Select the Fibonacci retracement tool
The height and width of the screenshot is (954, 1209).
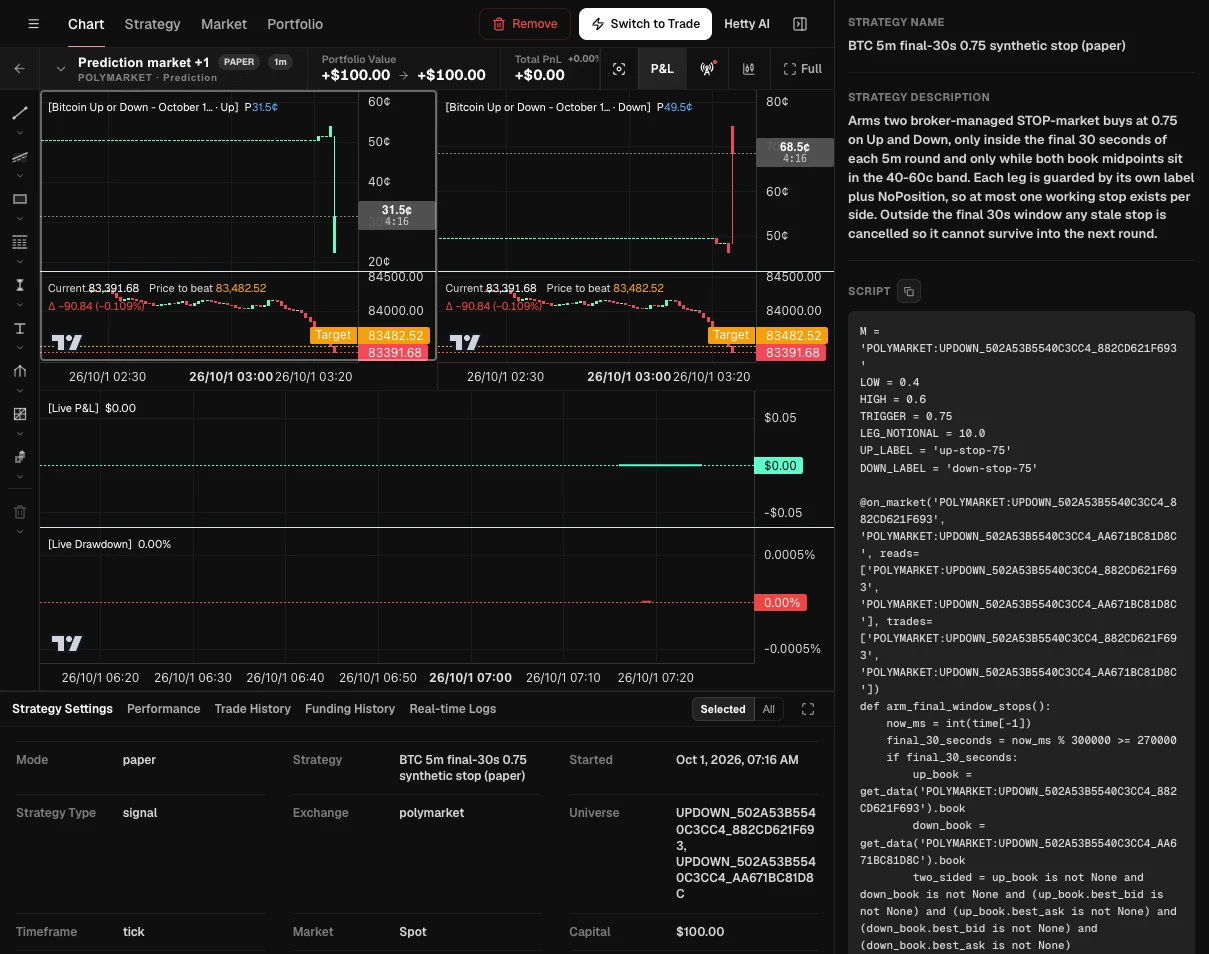point(20,242)
